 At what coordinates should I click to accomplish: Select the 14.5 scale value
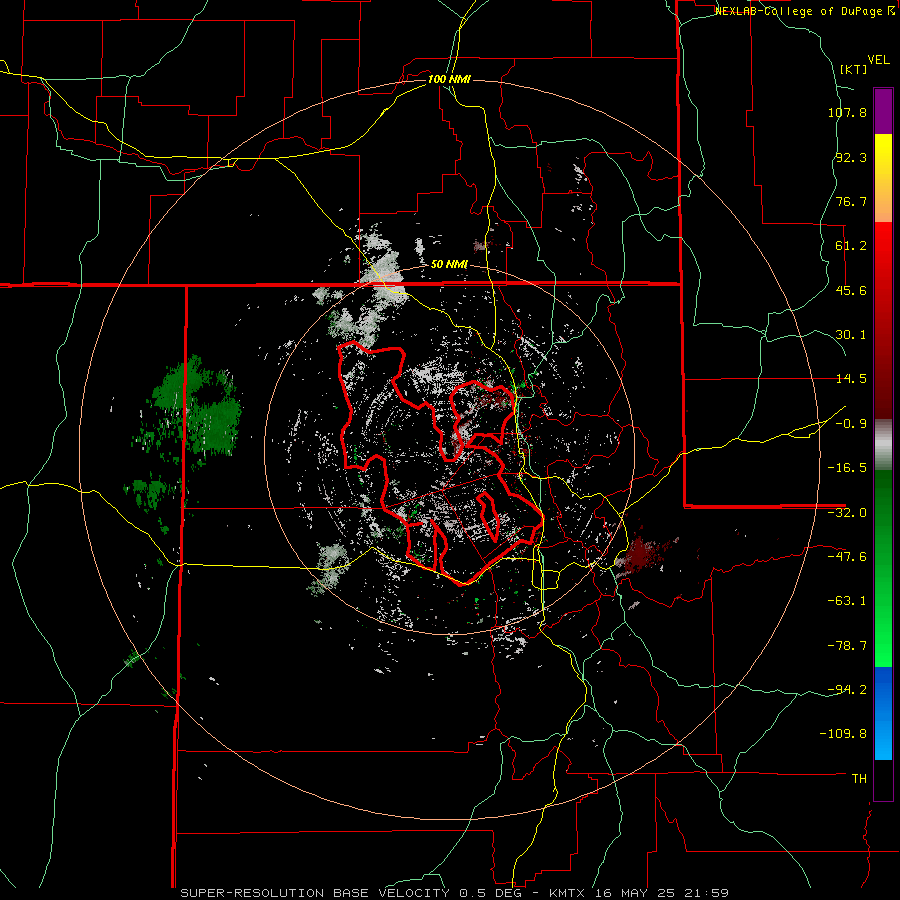[851, 379]
